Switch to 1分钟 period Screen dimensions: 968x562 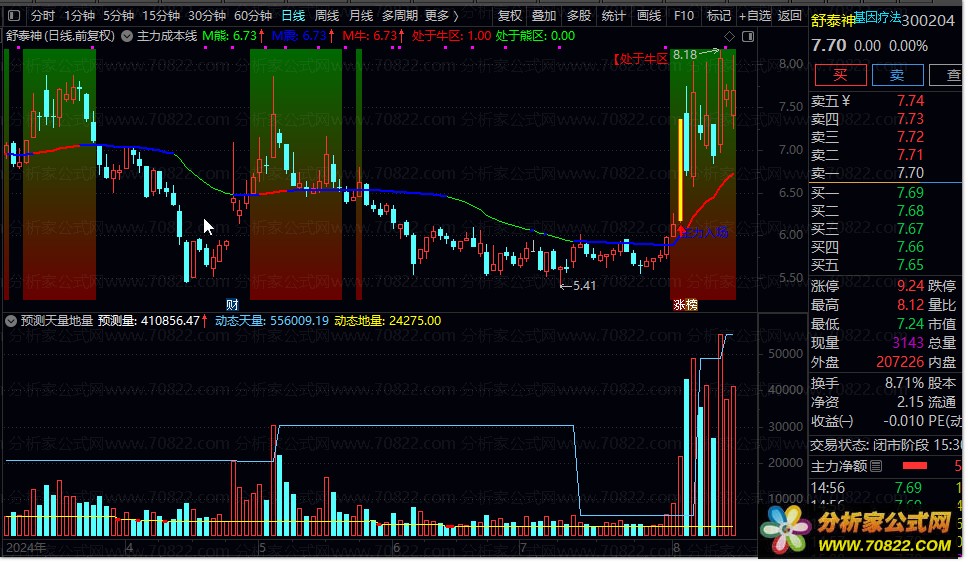(x=79, y=15)
